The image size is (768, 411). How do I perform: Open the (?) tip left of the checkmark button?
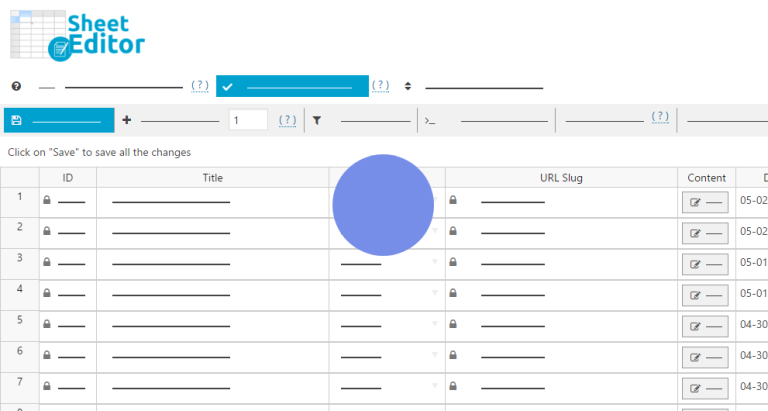(200, 86)
